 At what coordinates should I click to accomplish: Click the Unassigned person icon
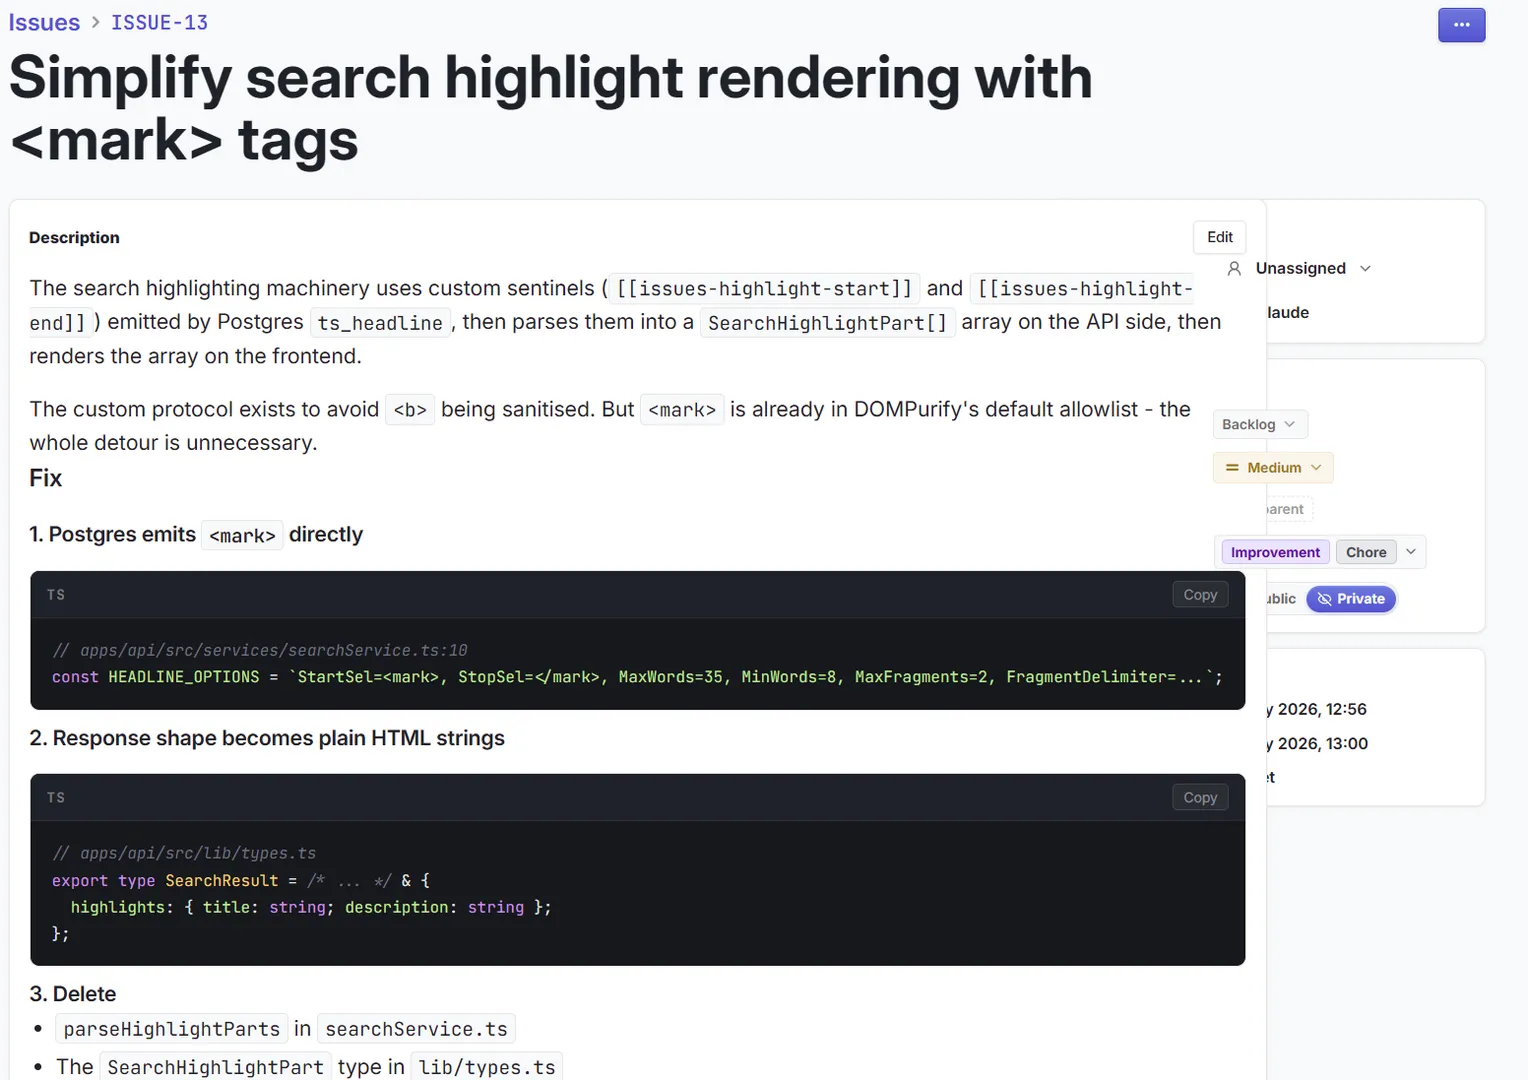[1234, 268]
